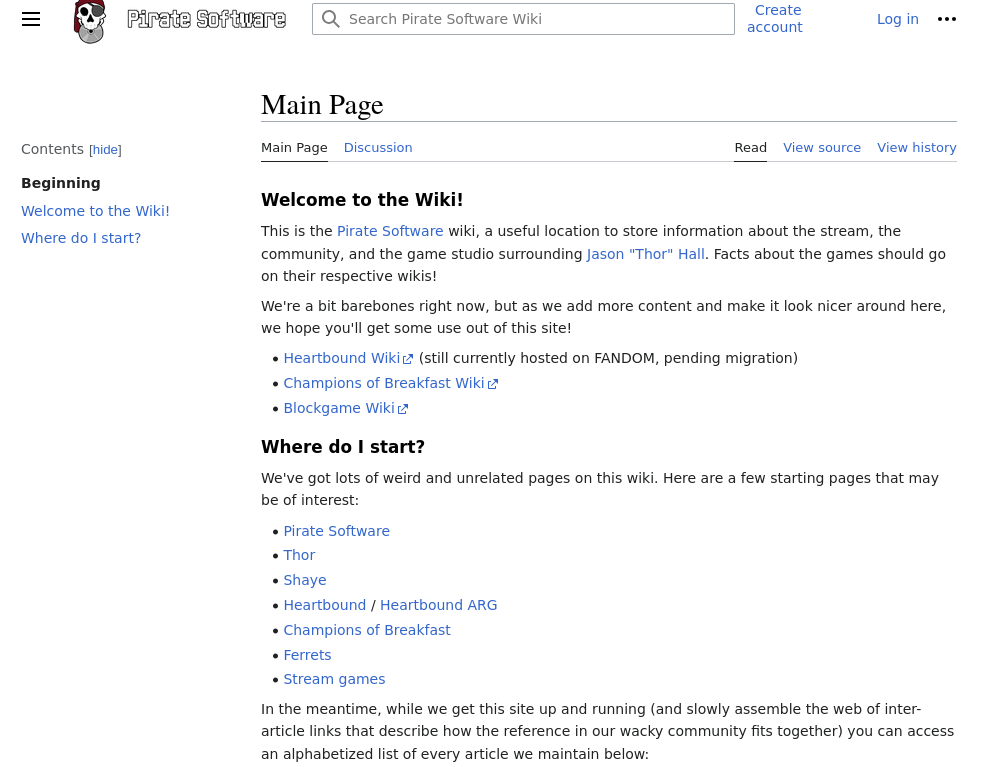995x767 pixels.
Task: Open the View history tab
Action: point(917,148)
